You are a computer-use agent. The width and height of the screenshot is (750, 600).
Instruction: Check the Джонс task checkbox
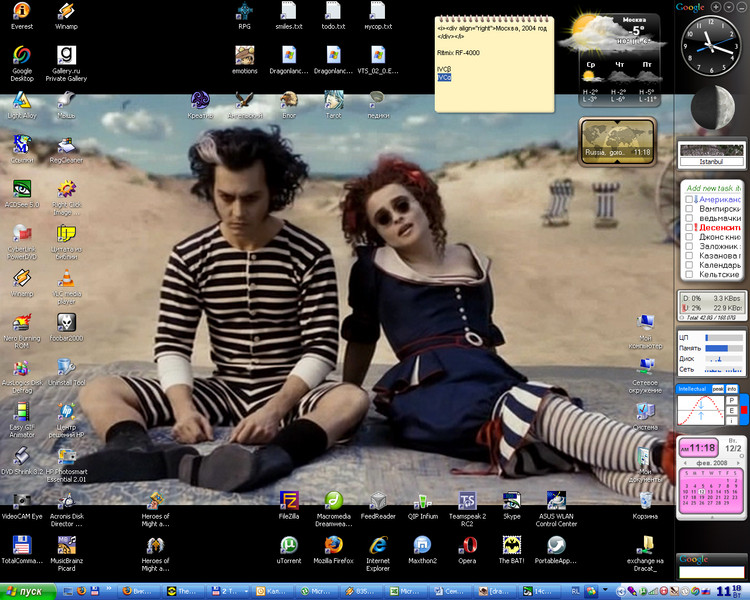point(689,237)
